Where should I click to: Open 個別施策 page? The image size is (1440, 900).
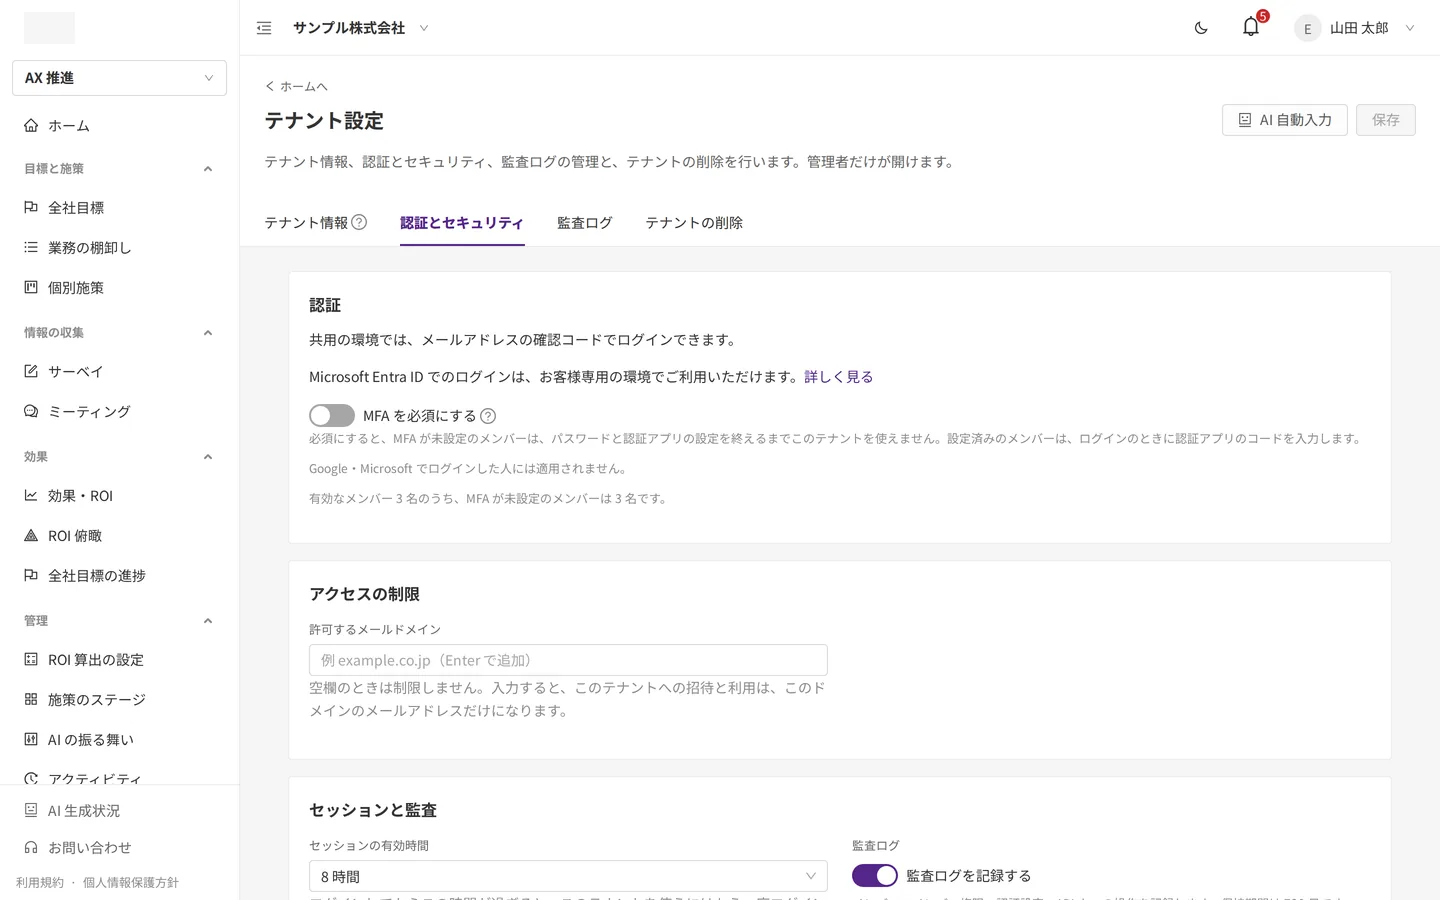point(119,288)
